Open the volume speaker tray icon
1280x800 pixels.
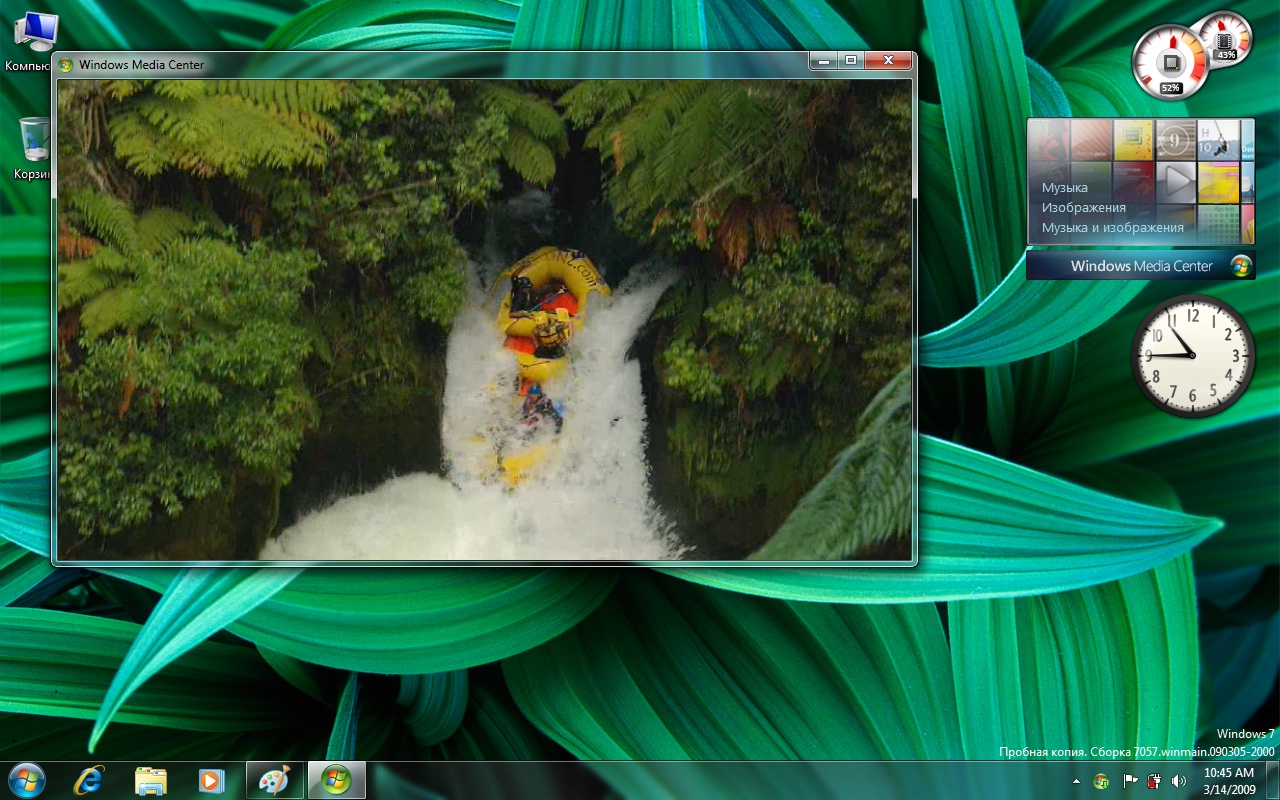coord(1179,781)
